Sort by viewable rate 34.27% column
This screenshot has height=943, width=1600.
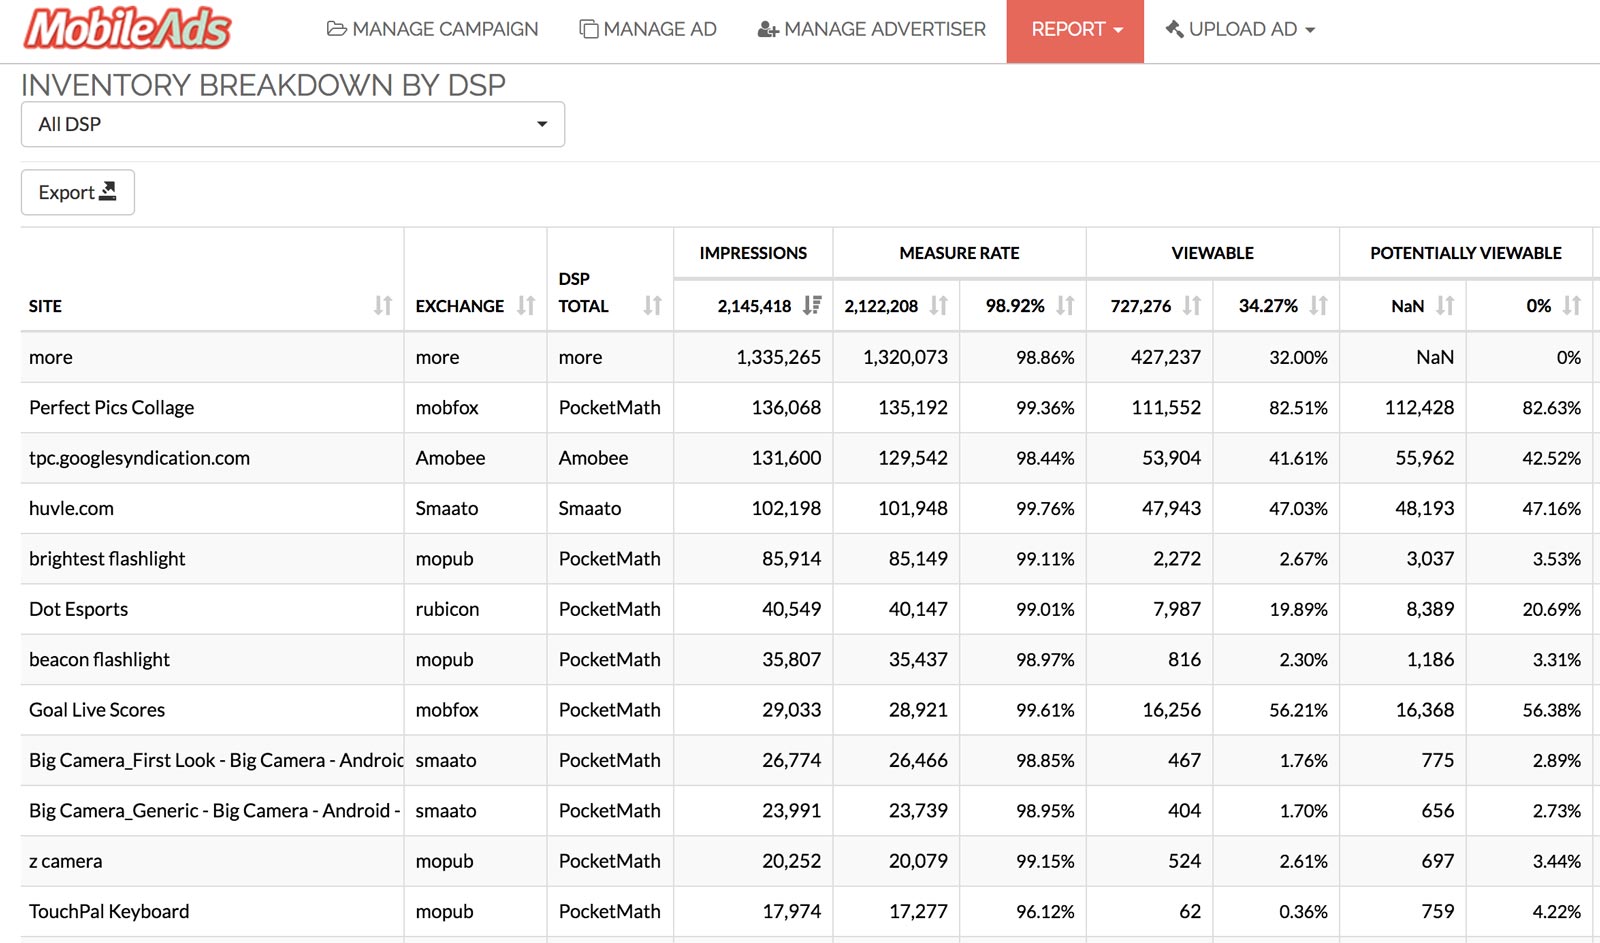click(1318, 306)
